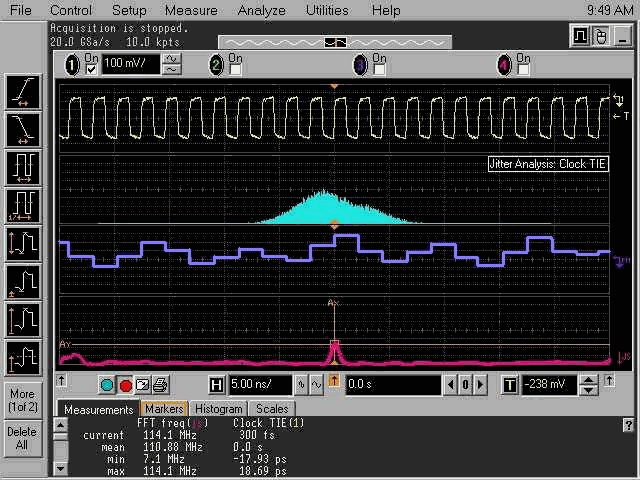640x480 pixels.
Task: Increase channel 1 vertical scale button
Action: point(172,59)
